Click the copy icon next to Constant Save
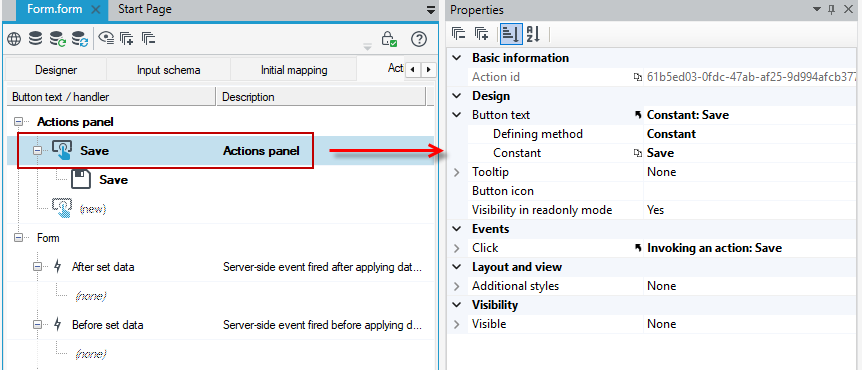 click(638, 153)
